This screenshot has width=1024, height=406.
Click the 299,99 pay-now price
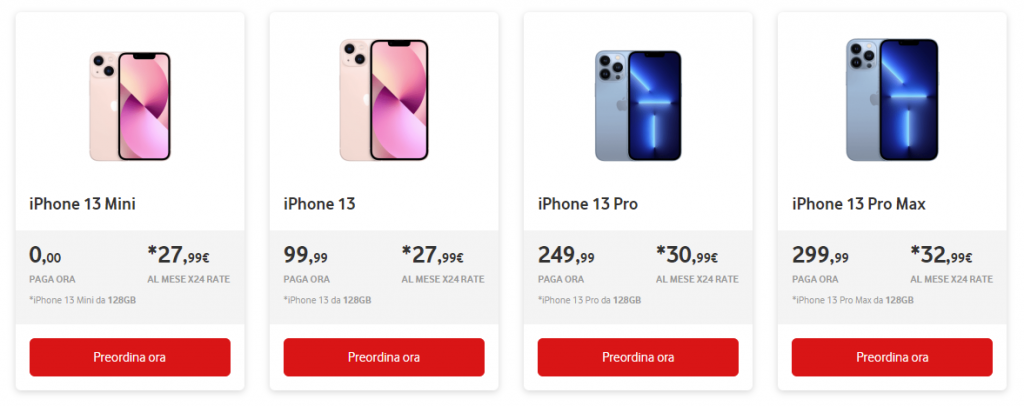coord(820,255)
